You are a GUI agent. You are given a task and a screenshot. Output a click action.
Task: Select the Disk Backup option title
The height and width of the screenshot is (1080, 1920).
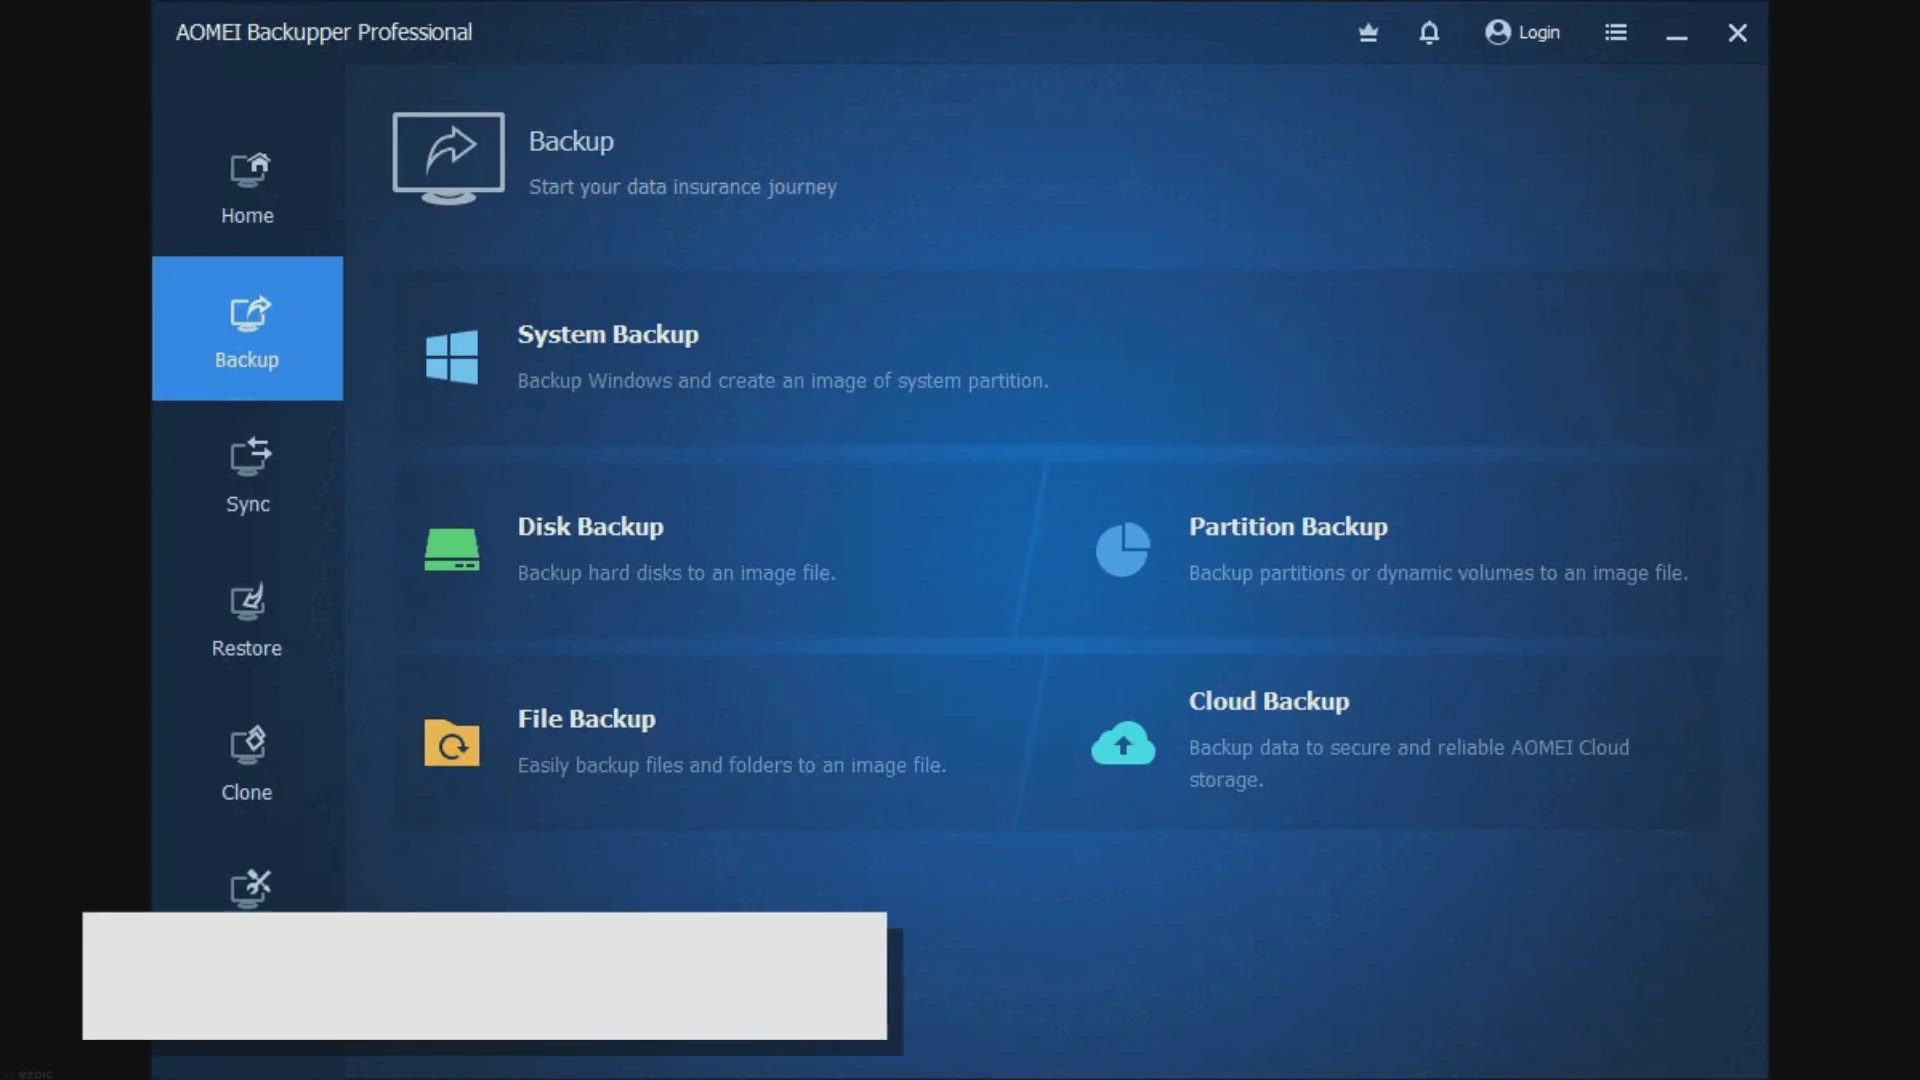tap(590, 526)
